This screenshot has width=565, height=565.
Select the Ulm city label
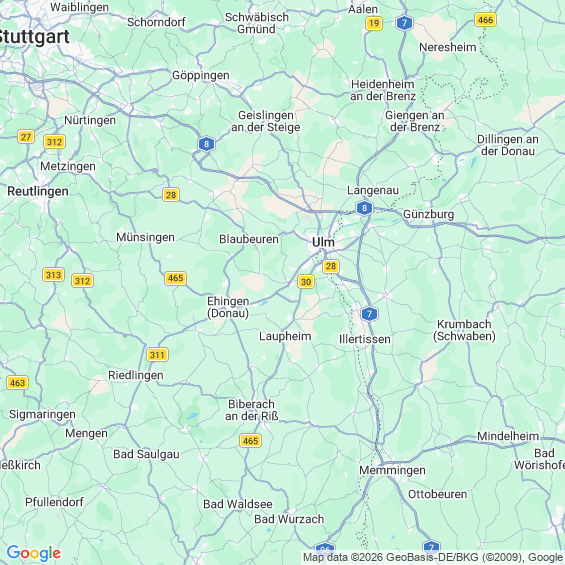coord(323,242)
